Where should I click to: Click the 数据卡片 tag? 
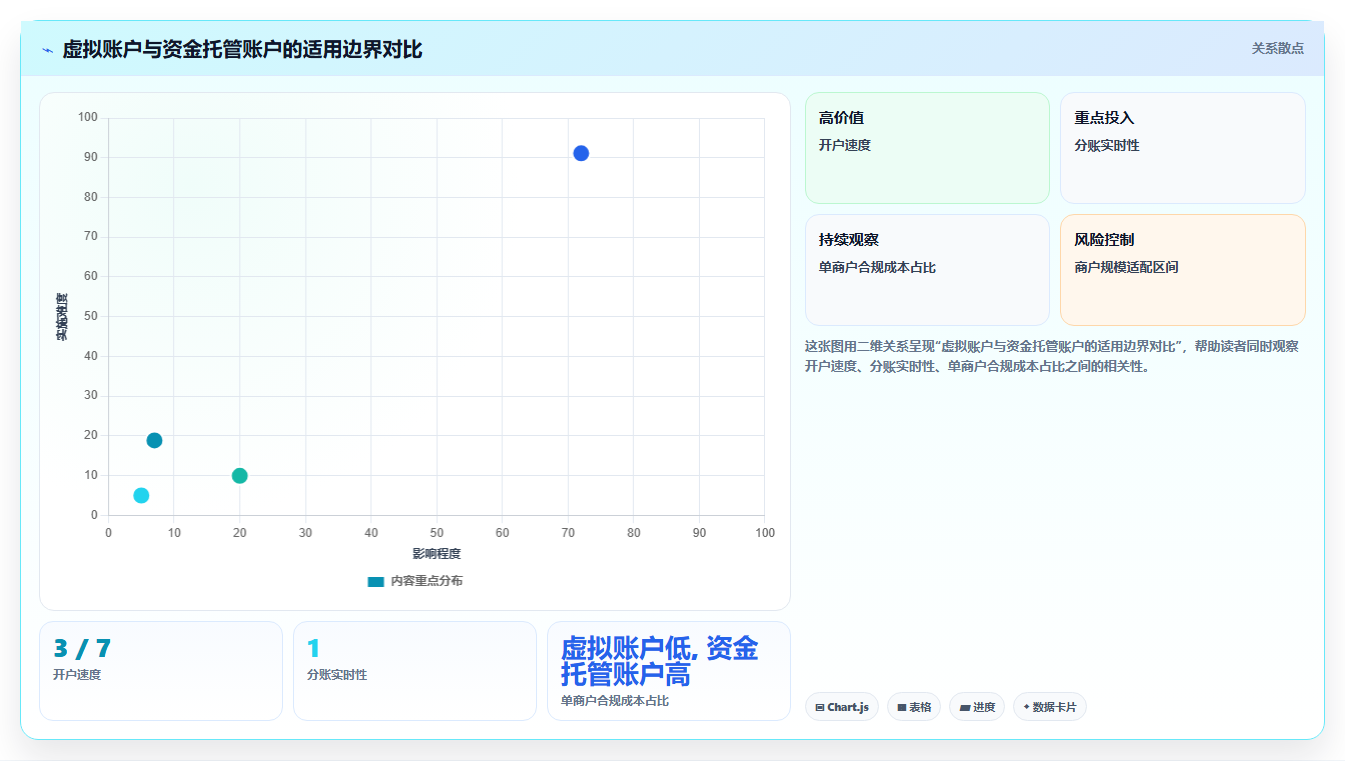pyautogui.click(x=1050, y=707)
